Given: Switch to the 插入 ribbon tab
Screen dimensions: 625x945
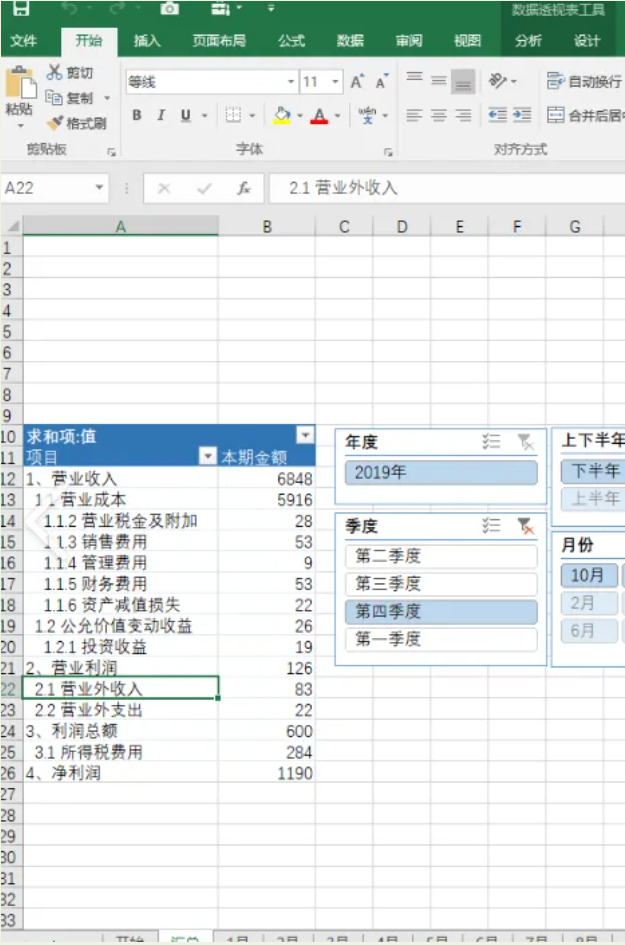Looking at the screenshot, I should [147, 40].
